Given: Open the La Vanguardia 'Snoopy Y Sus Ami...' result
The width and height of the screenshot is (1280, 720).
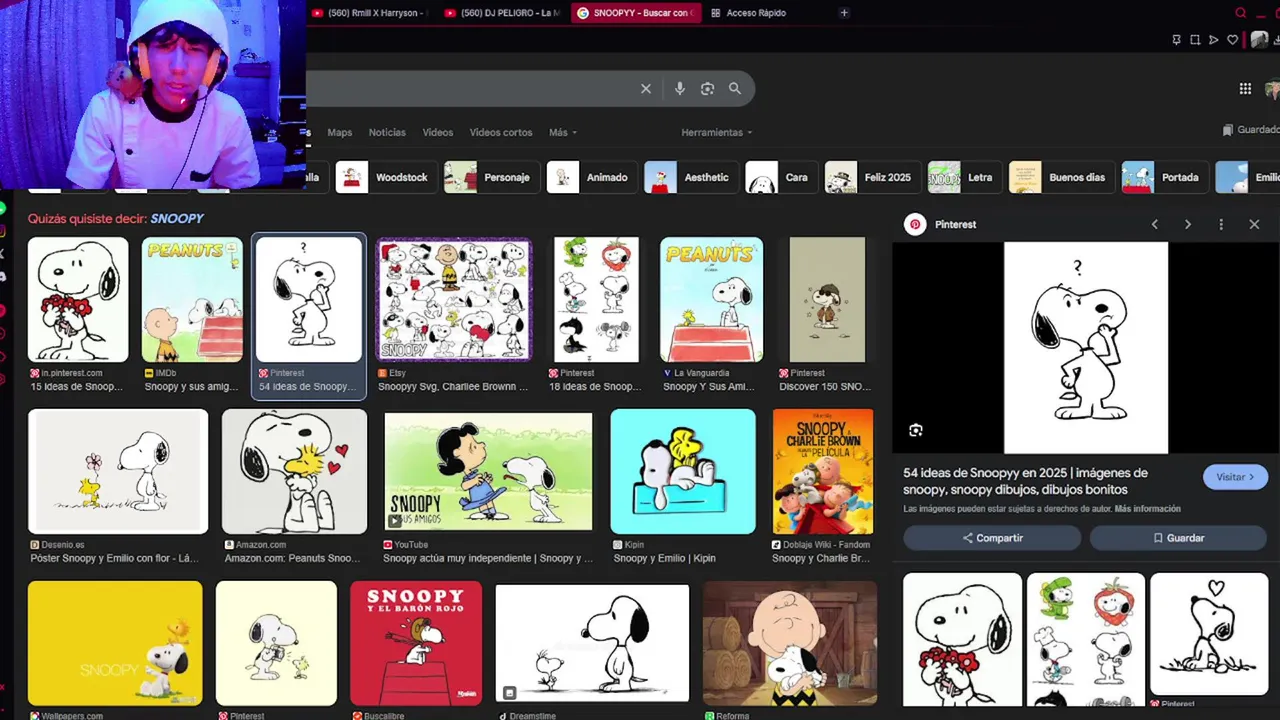Looking at the screenshot, I should point(711,315).
